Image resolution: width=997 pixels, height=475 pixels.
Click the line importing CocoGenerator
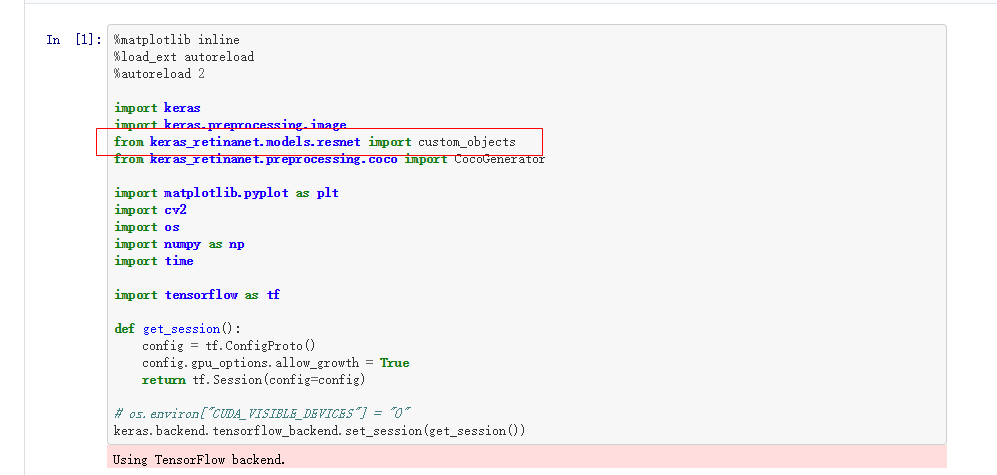click(x=329, y=159)
